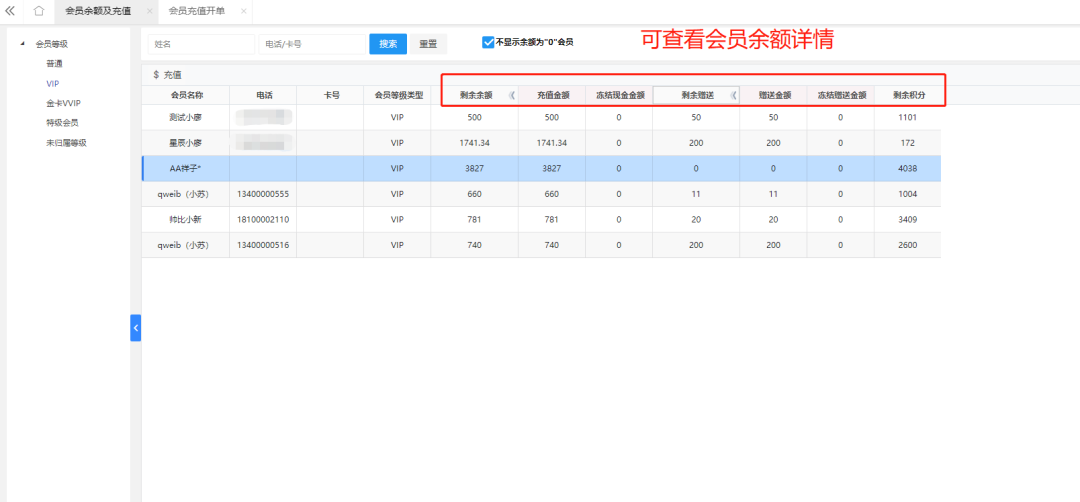The image size is (1080, 502).
Task: Collapse the left panel with blue arrow handle
Action: click(x=135, y=327)
